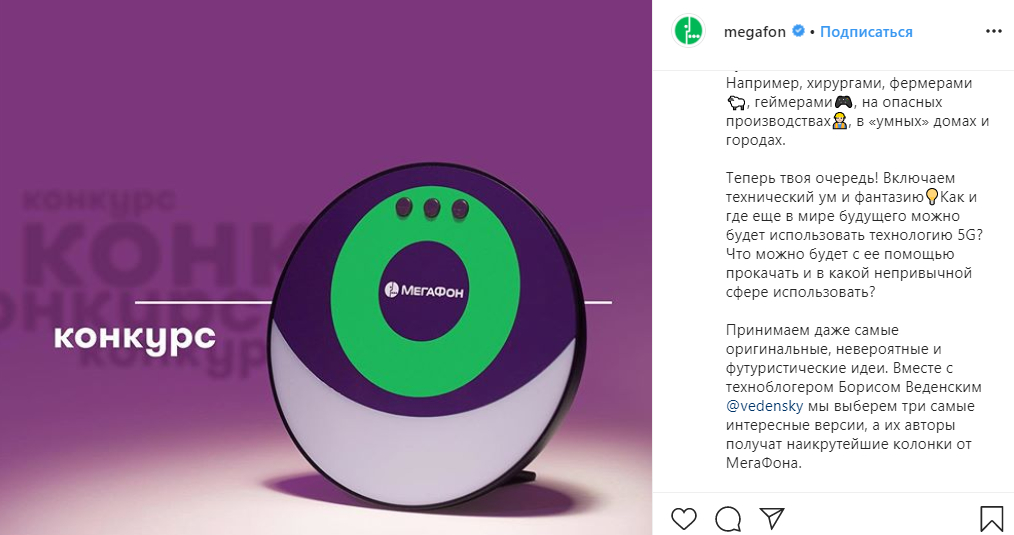This screenshot has height=535, width=1014.
Task: Click the paragraph starting Теперь твоя очередь
Action: (854, 235)
